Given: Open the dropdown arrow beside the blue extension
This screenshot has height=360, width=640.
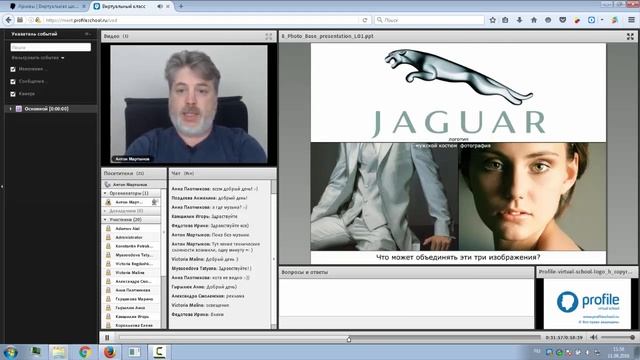Looking at the screenshot, I should point(602,20).
